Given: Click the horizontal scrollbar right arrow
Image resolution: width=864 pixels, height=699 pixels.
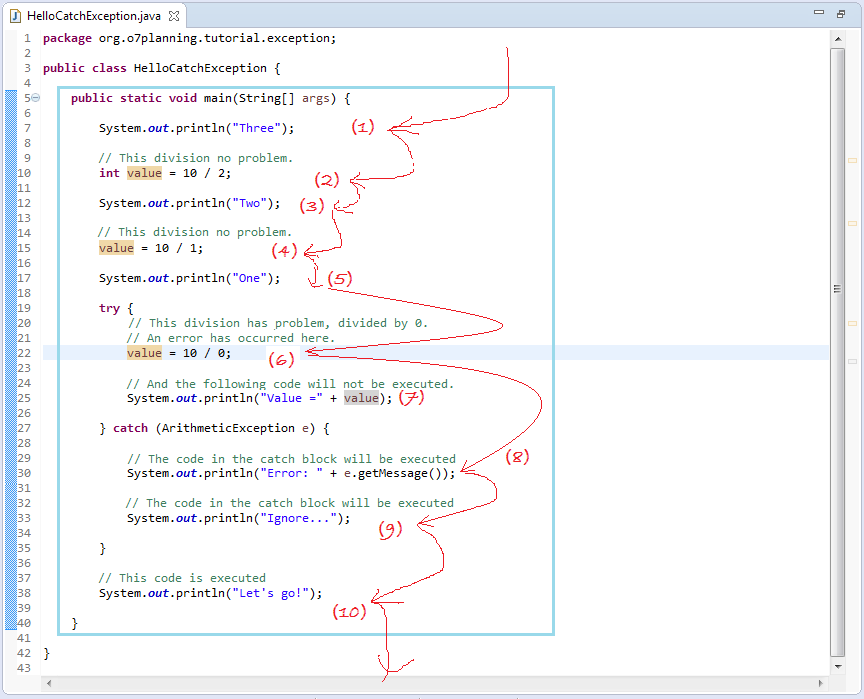Looking at the screenshot, I should click(x=820, y=684).
